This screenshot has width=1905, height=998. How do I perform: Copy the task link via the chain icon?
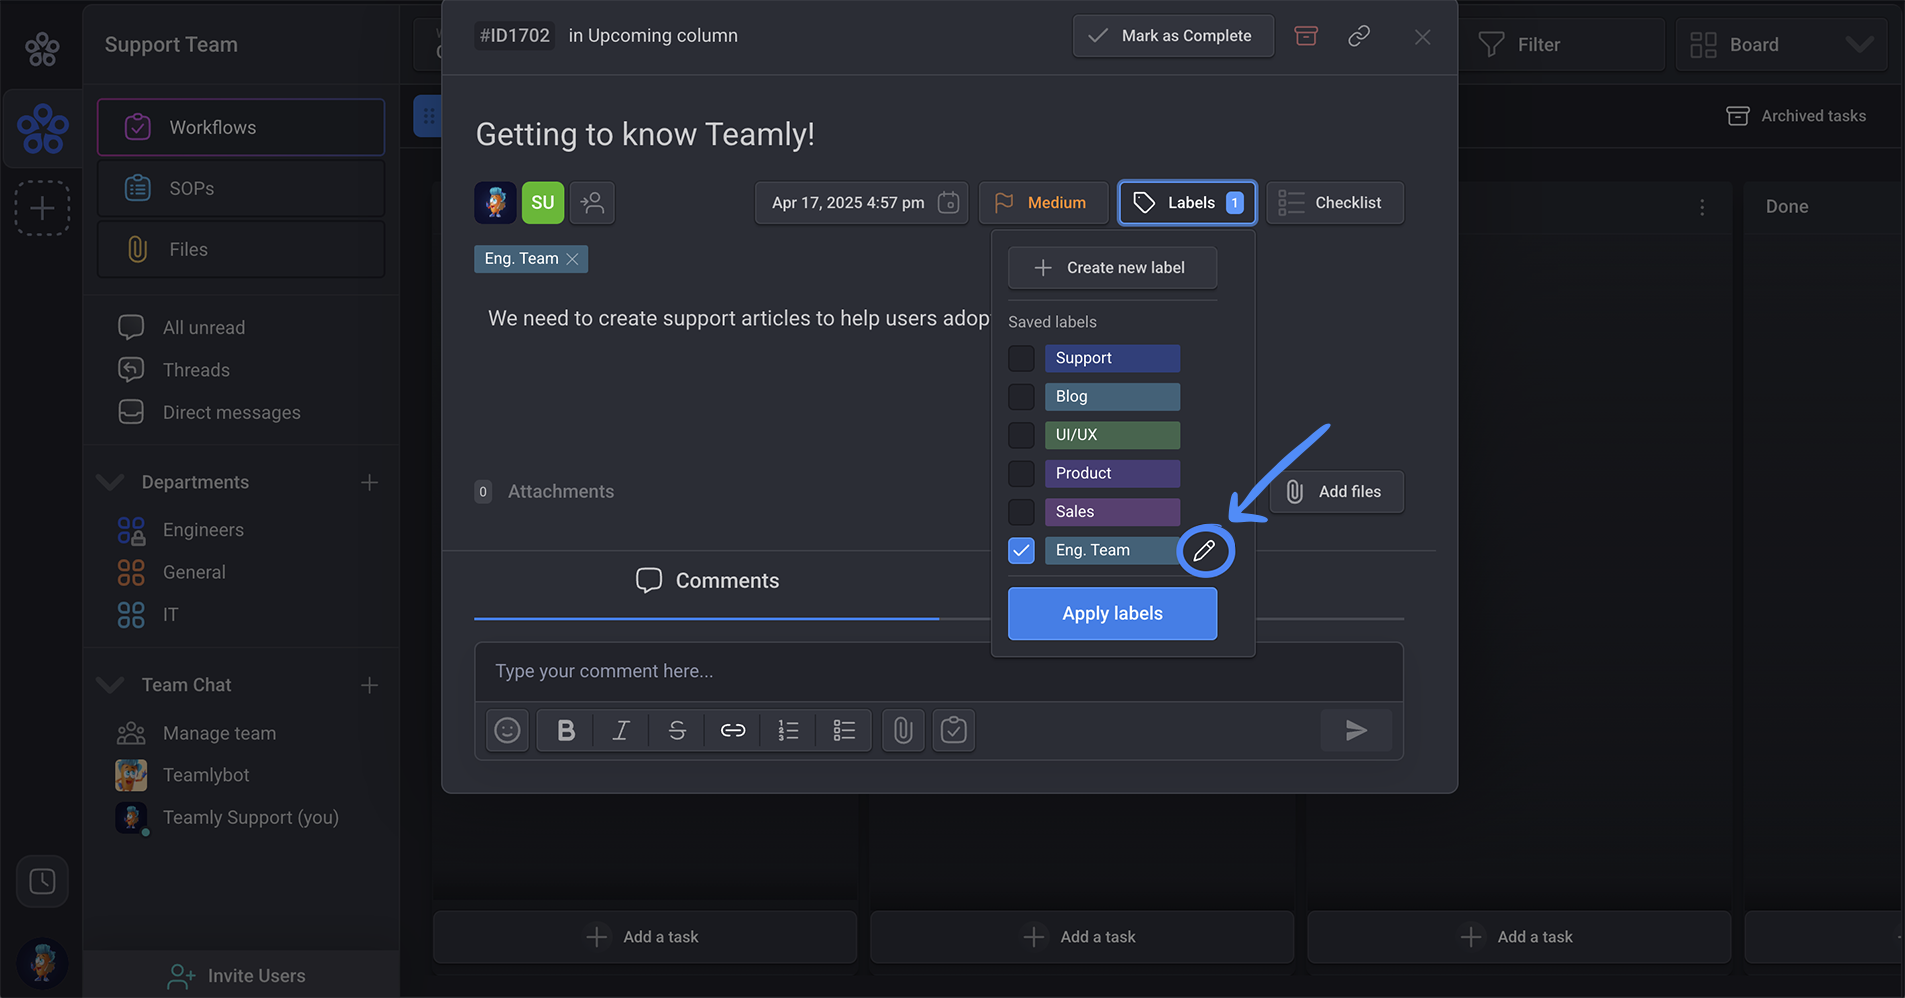click(1359, 36)
